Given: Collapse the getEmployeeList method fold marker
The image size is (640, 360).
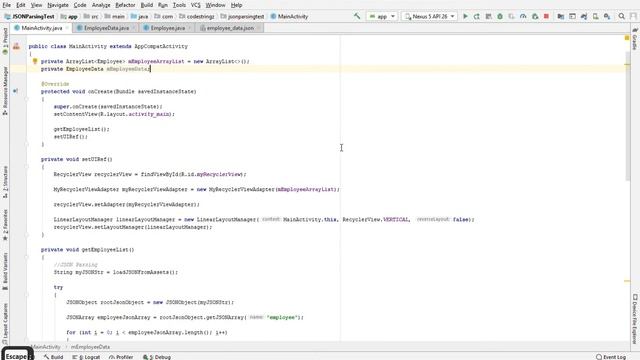Looking at the screenshot, I should click(x=27, y=257).
